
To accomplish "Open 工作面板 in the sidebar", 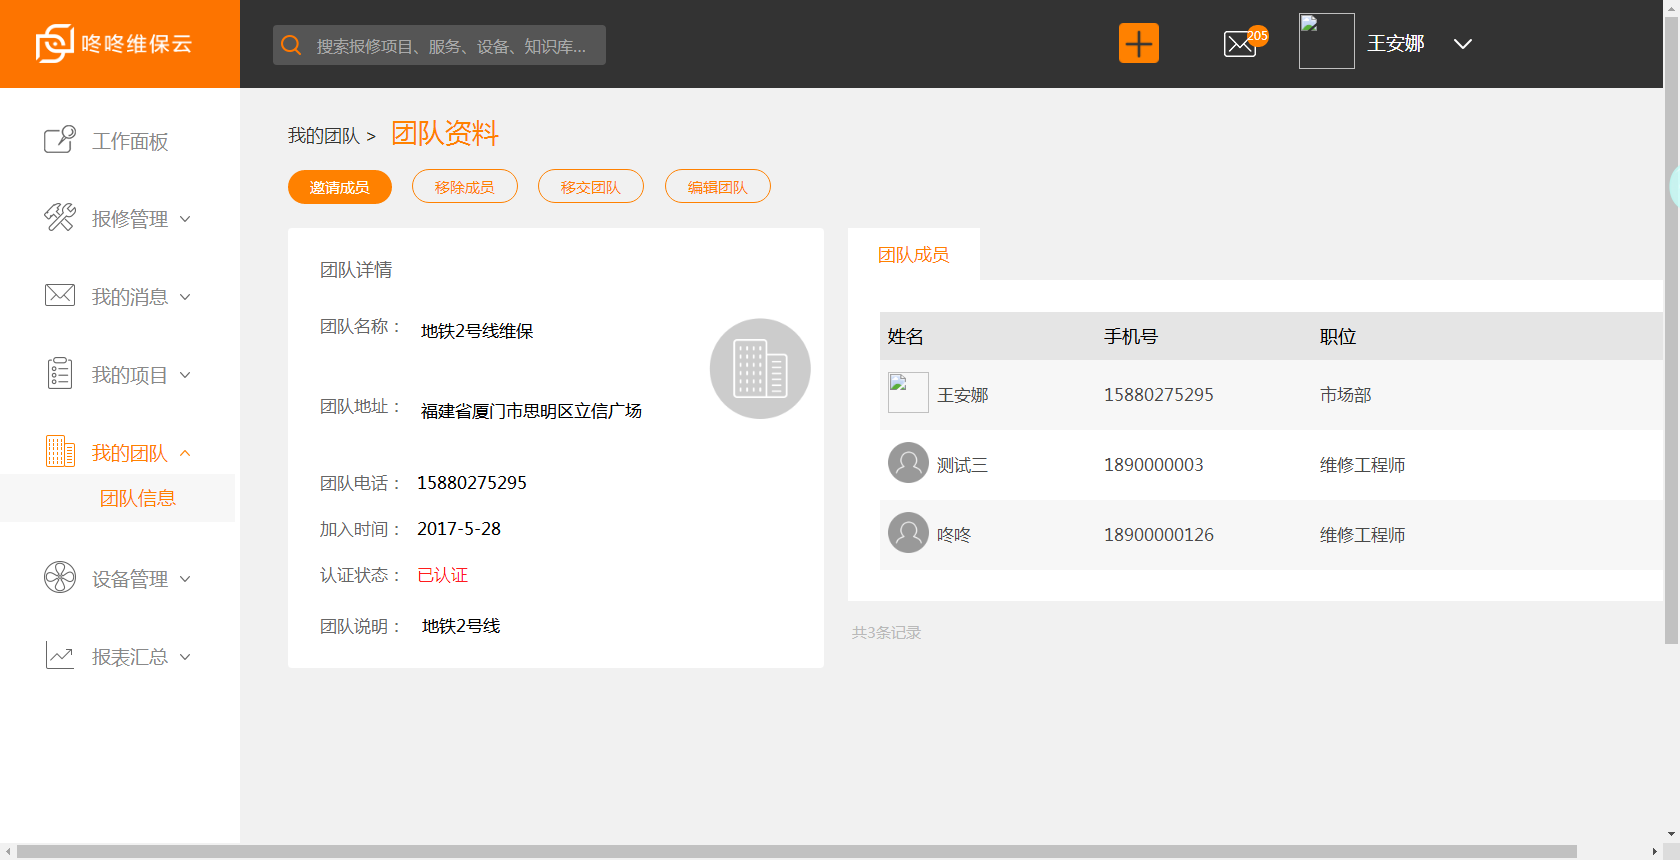I will click(130, 141).
